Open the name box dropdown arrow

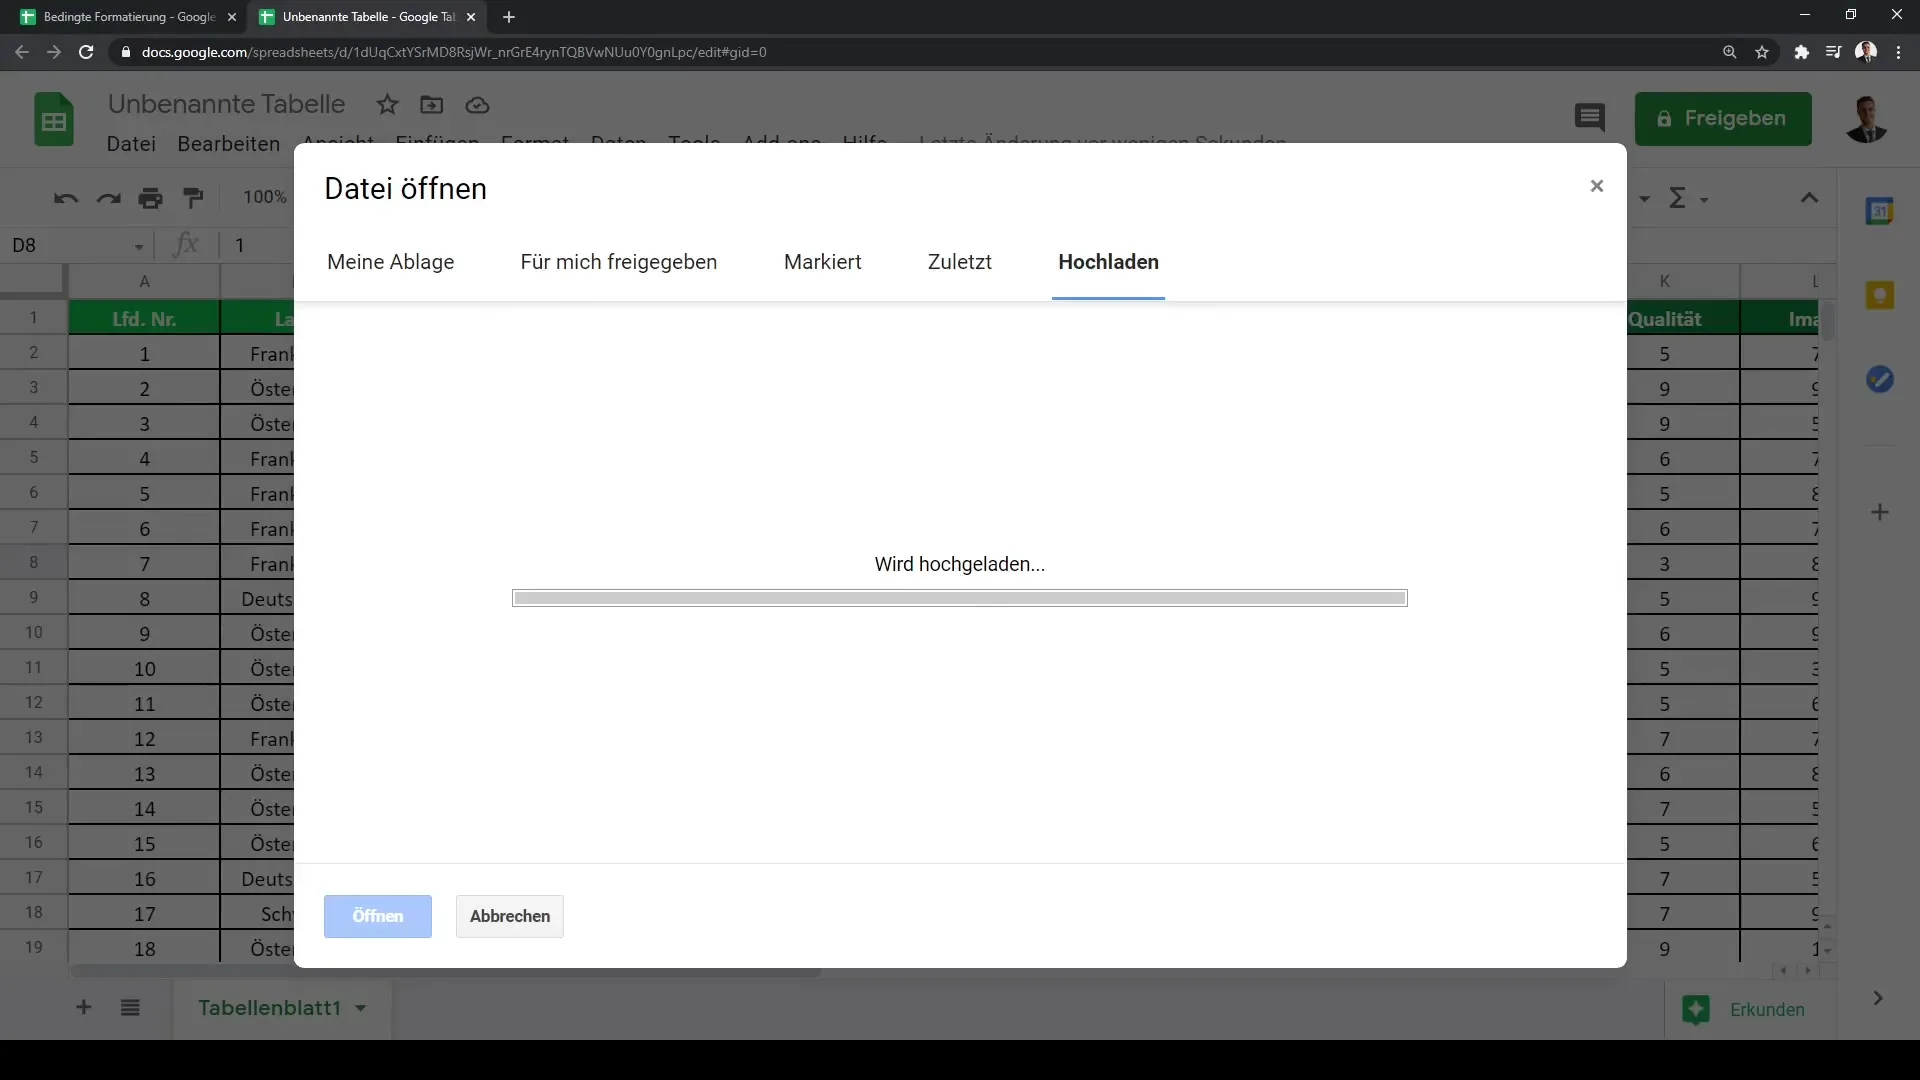pos(139,246)
